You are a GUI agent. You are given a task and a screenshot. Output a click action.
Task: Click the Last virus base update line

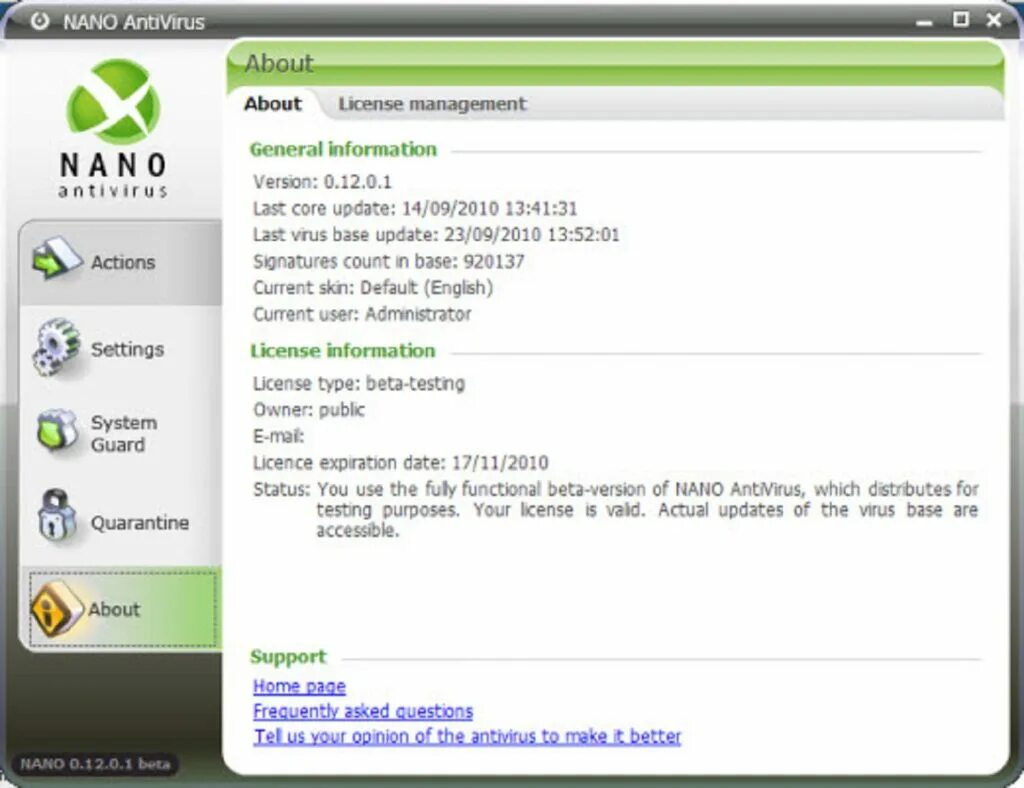click(x=436, y=234)
